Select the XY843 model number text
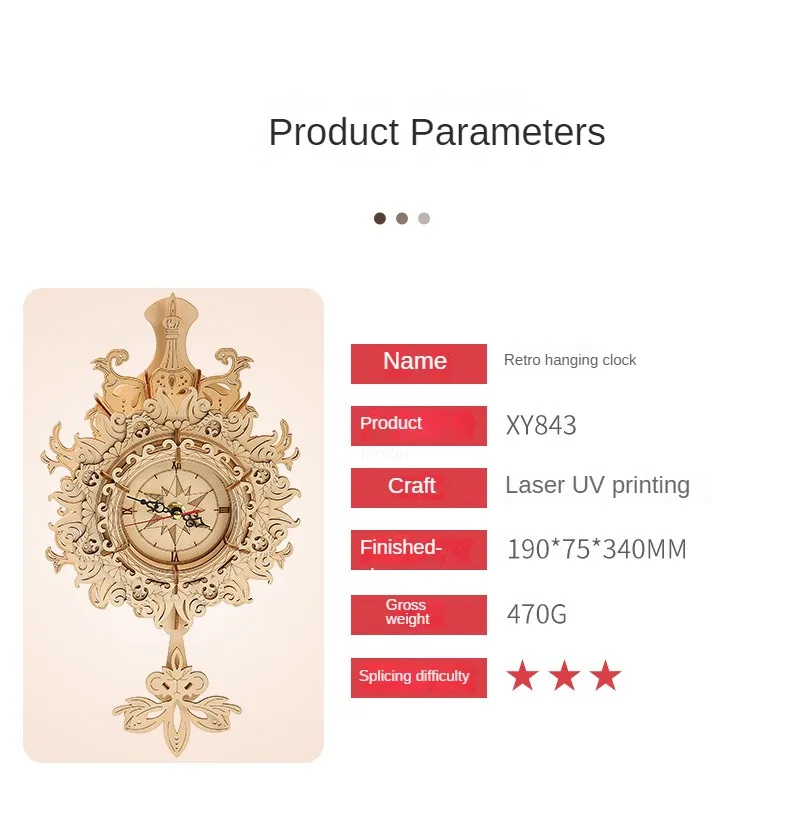This screenshot has height=818, width=800. [x=541, y=425]
